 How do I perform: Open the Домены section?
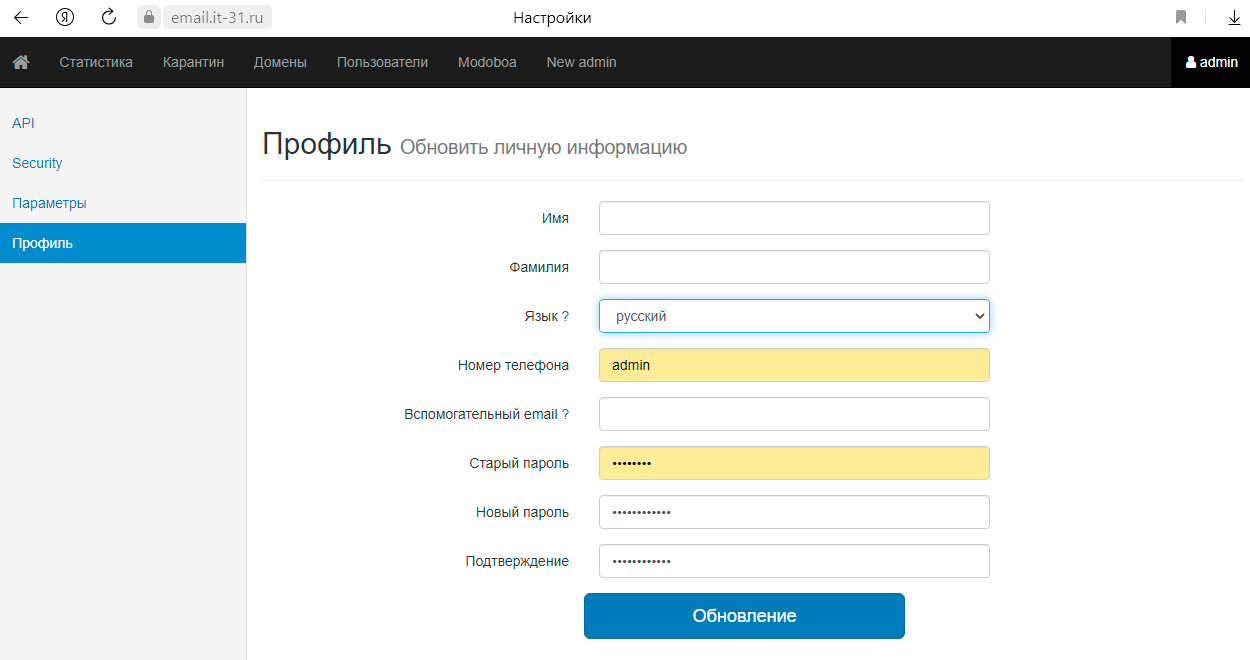point(280,62)
